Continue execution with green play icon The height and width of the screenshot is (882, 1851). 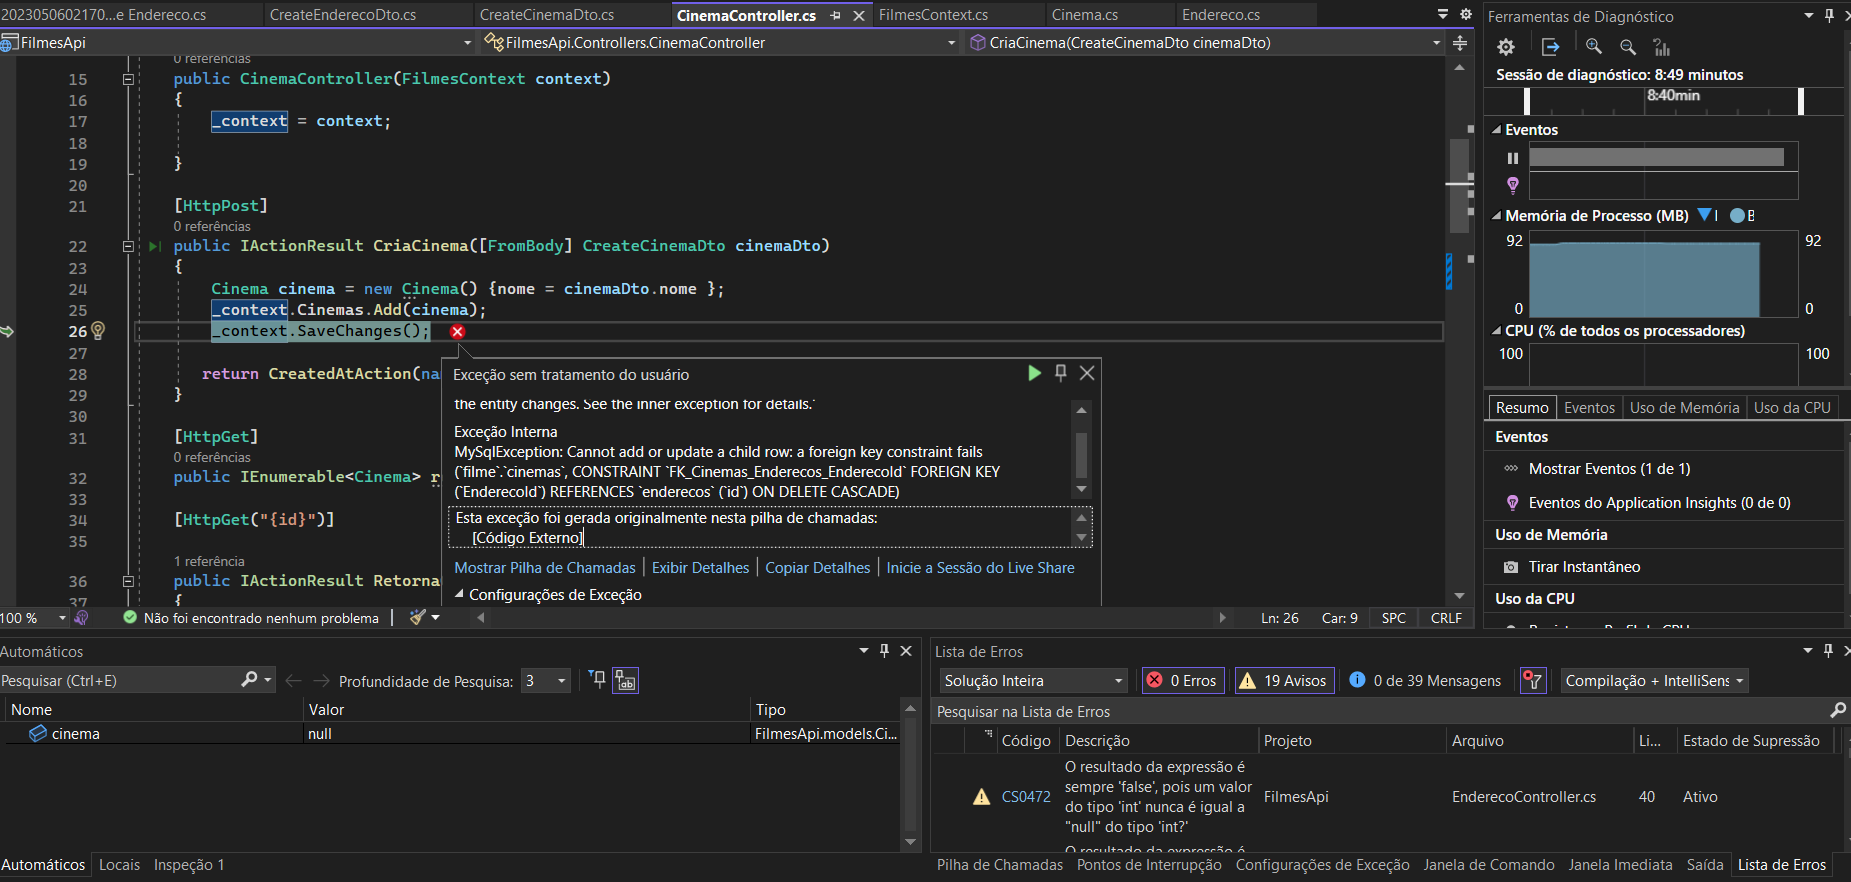(1034, 373)
